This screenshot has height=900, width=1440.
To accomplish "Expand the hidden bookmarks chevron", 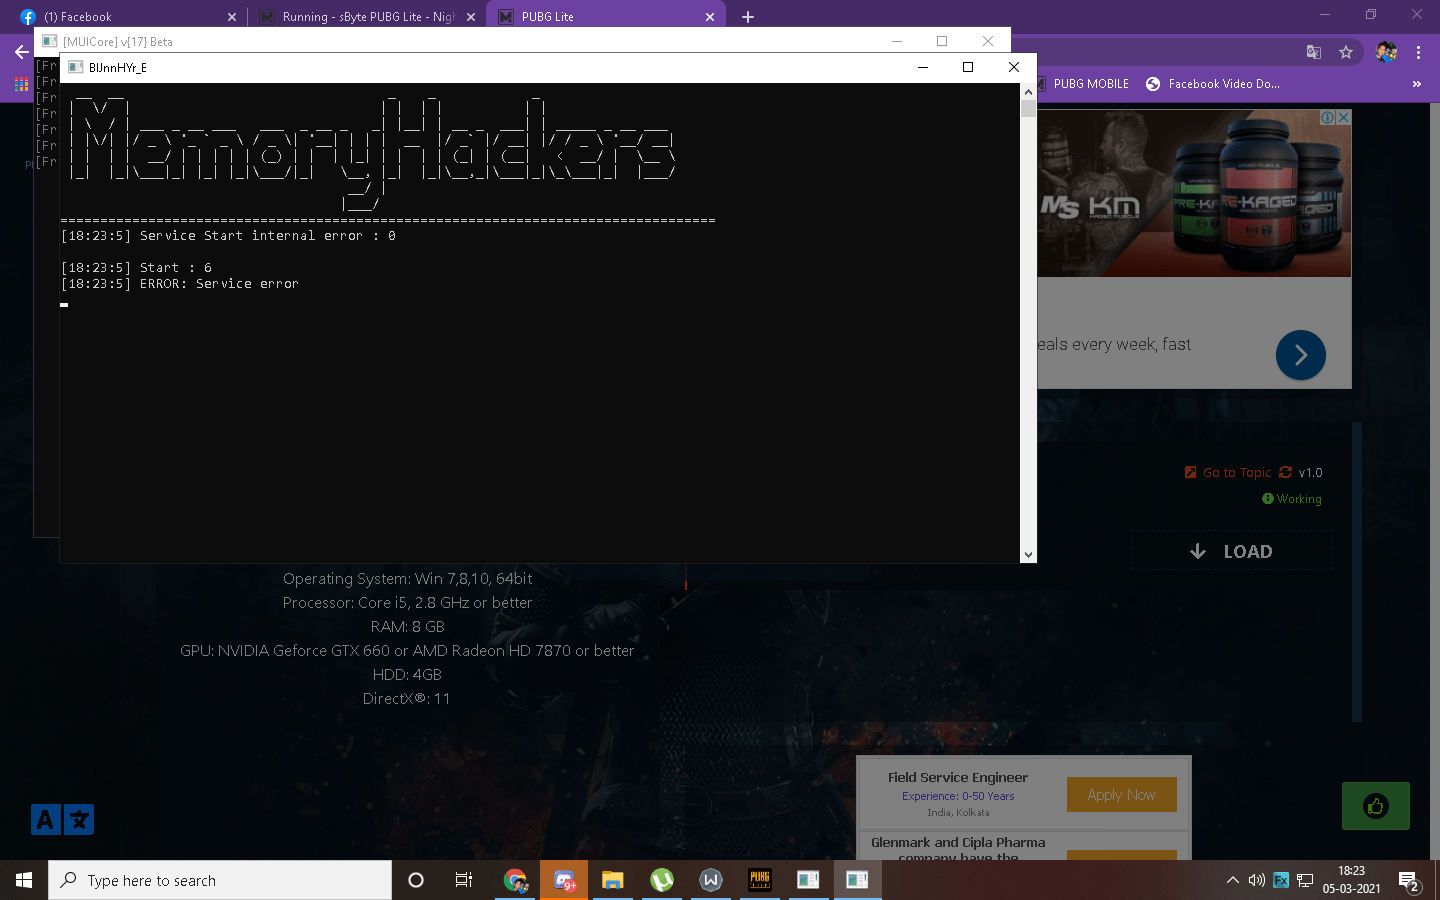I will point(1416,84).
